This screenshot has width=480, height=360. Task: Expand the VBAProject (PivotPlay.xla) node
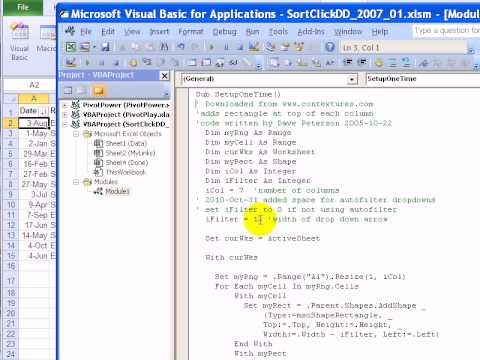click(65, 115)
